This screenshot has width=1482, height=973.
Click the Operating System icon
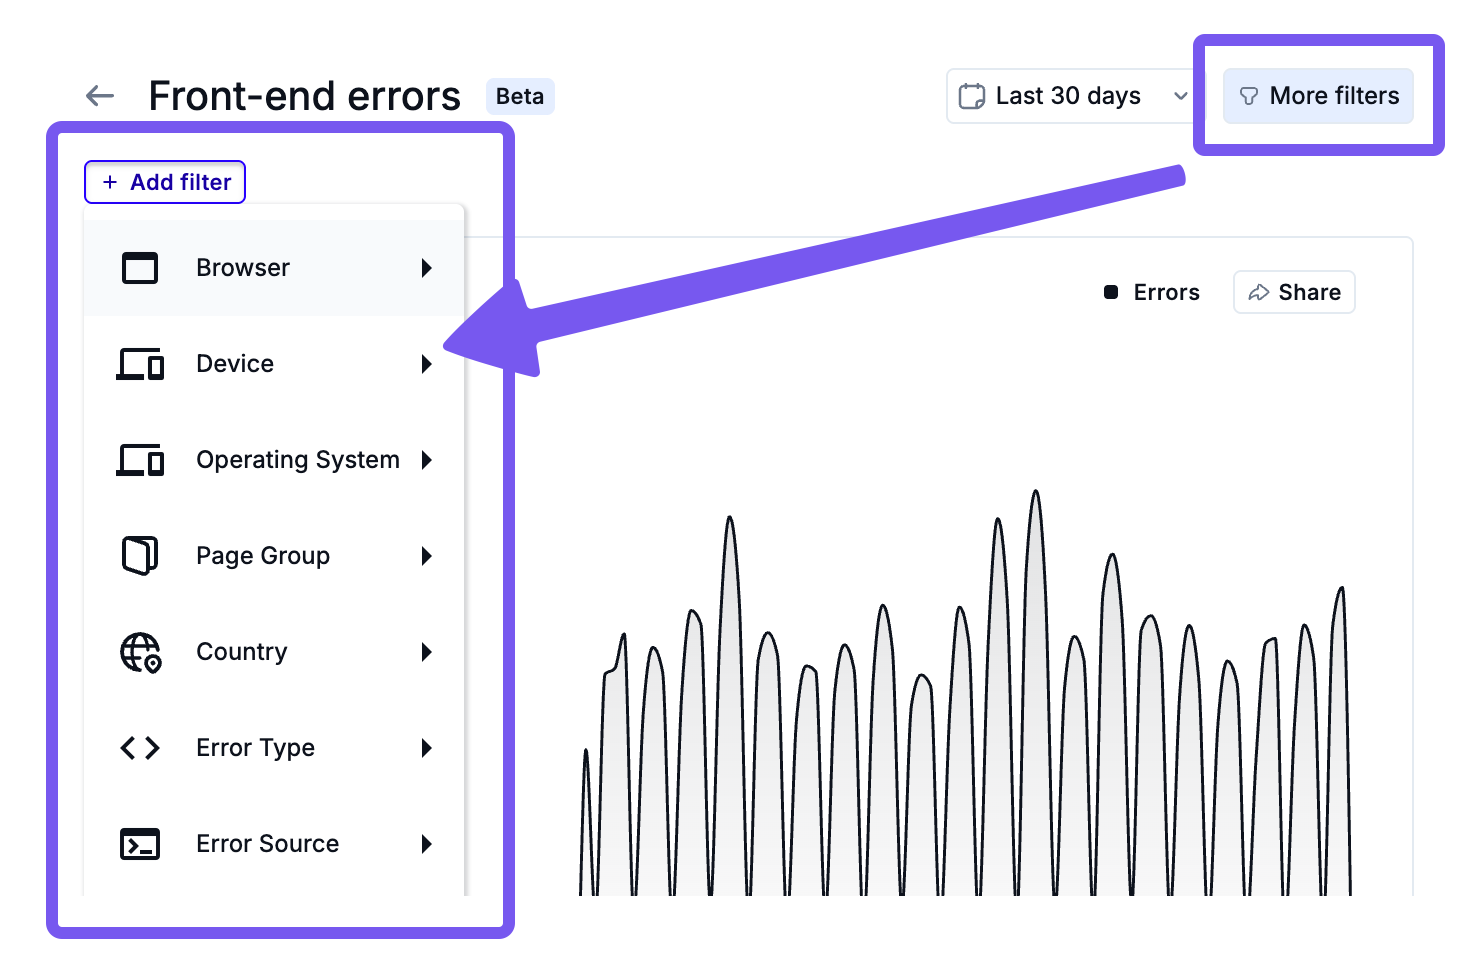pyautogui.click(x=140, y=460)
